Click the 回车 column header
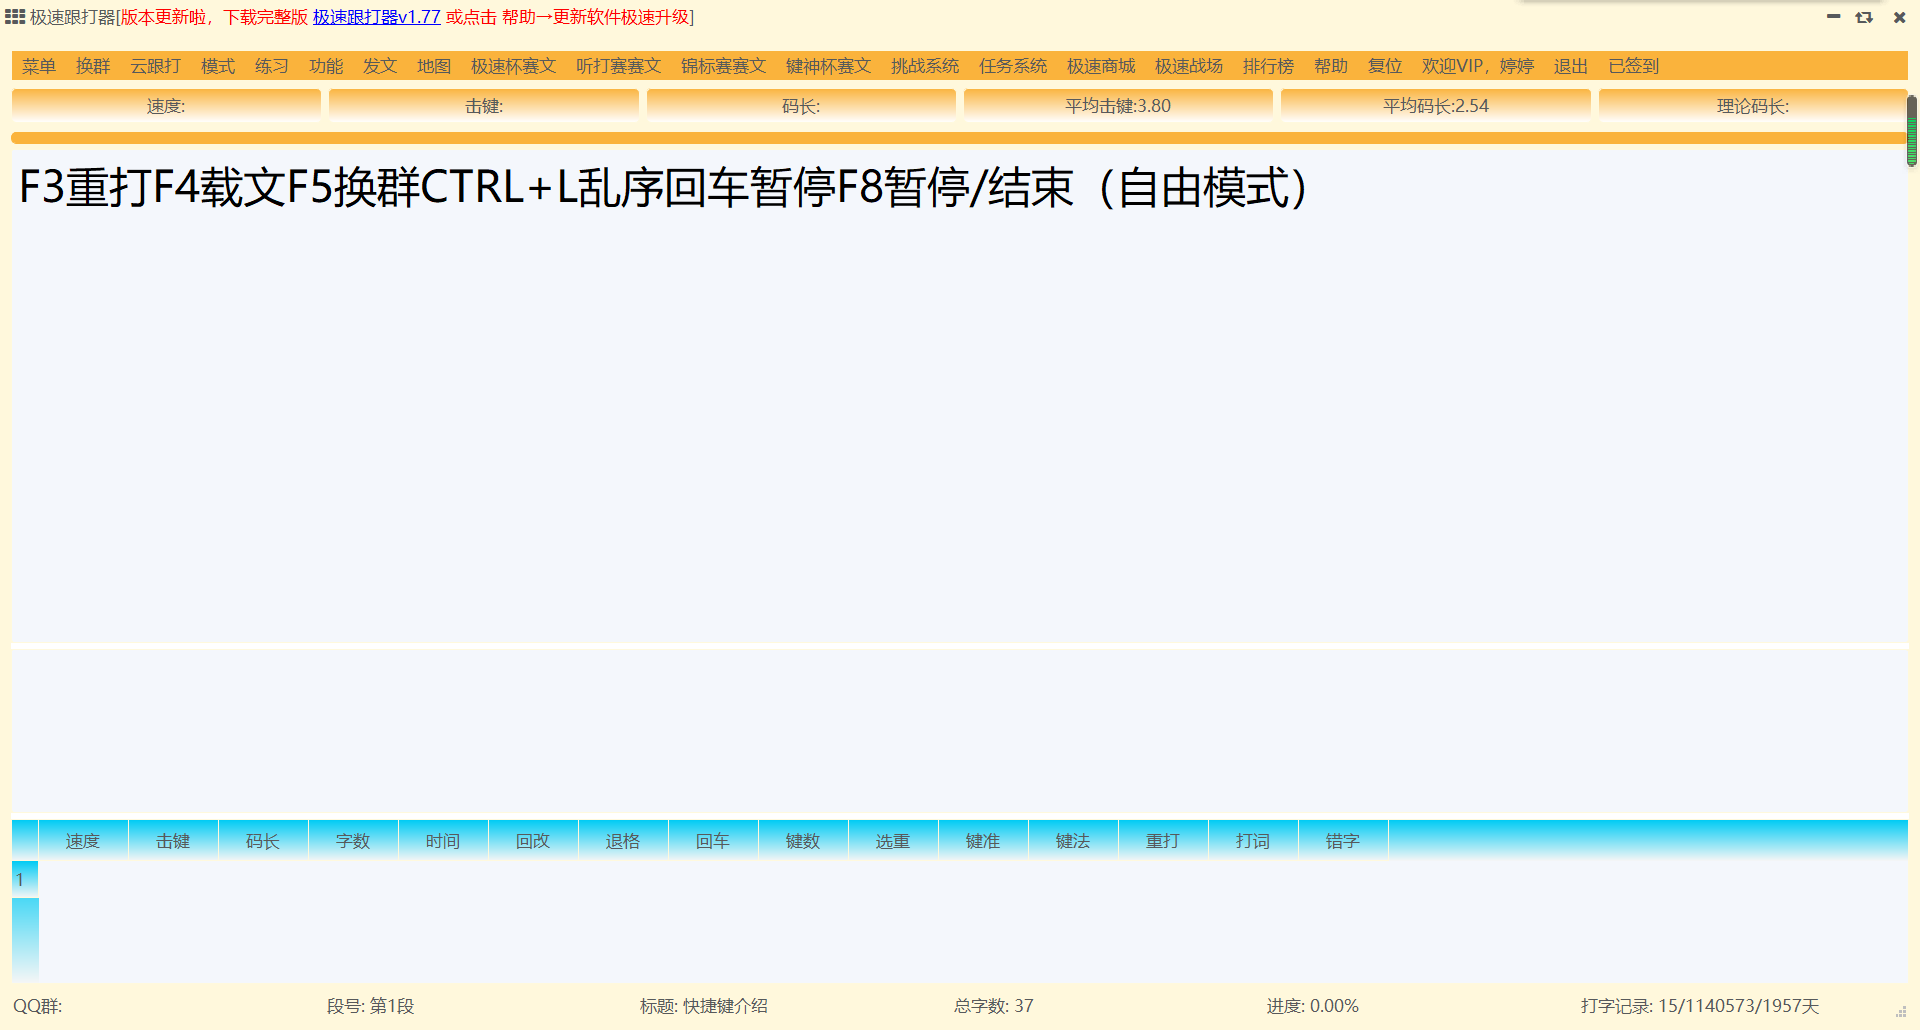 point(713,841)
